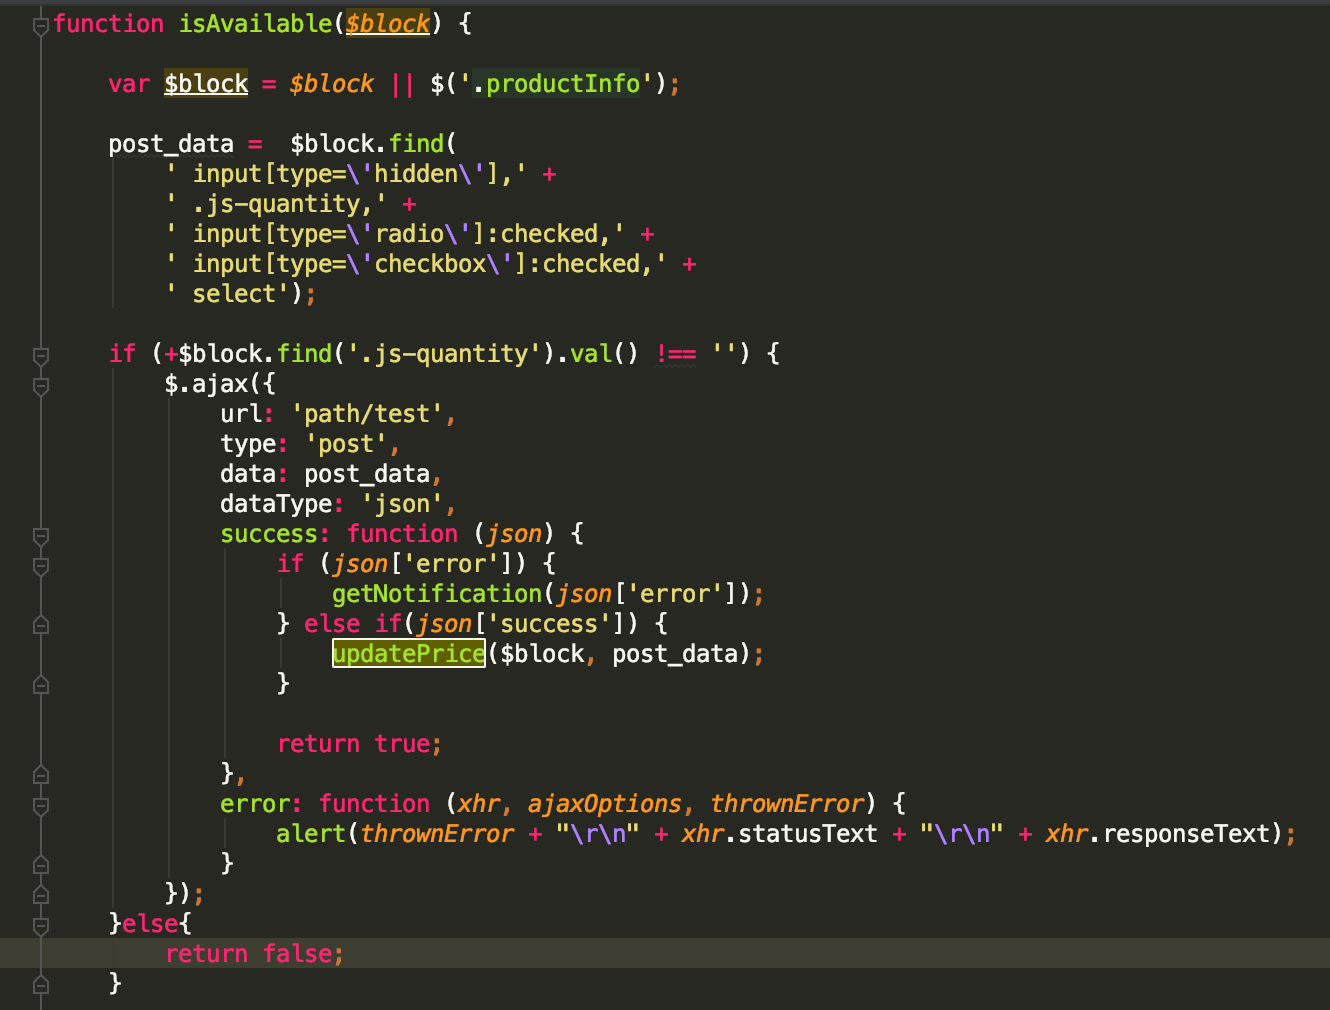The height and width of the screenshot is (1010, 1330).
Task: Click the !== operator
Action: click(676, 354)
